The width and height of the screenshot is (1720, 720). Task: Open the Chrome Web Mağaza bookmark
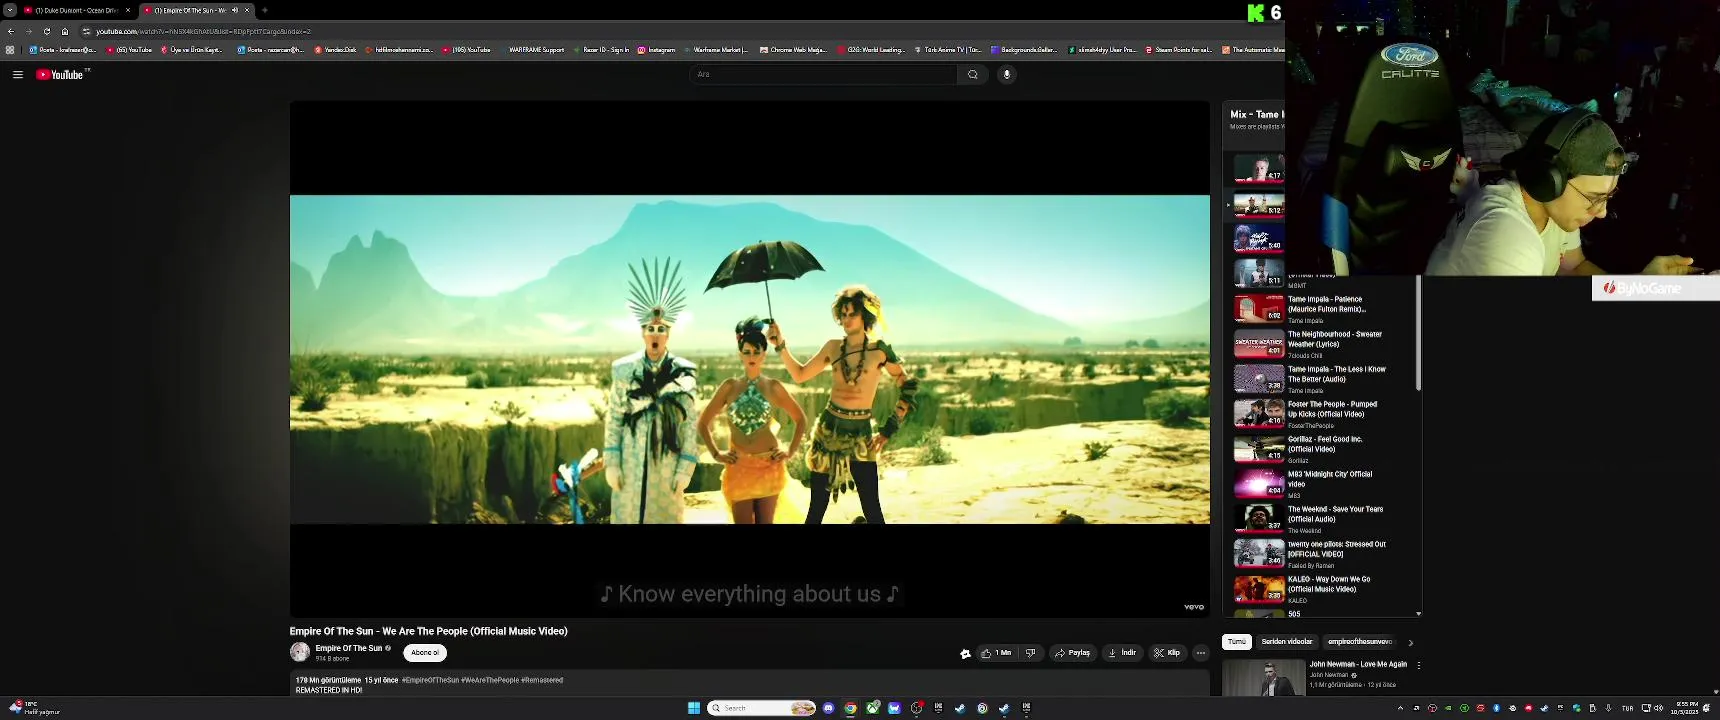pyautogui.click(x=793, y=49)
